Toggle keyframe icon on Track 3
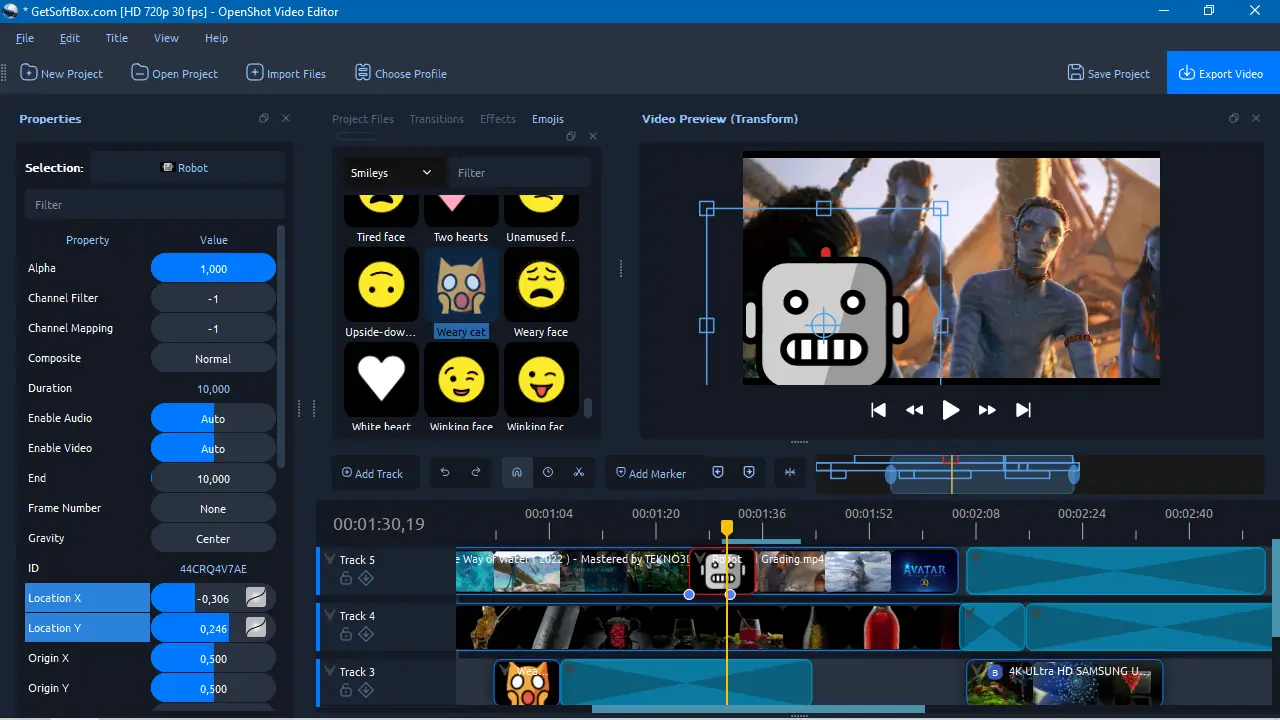The image size is (1280, 720). click(x=366, y=689)
